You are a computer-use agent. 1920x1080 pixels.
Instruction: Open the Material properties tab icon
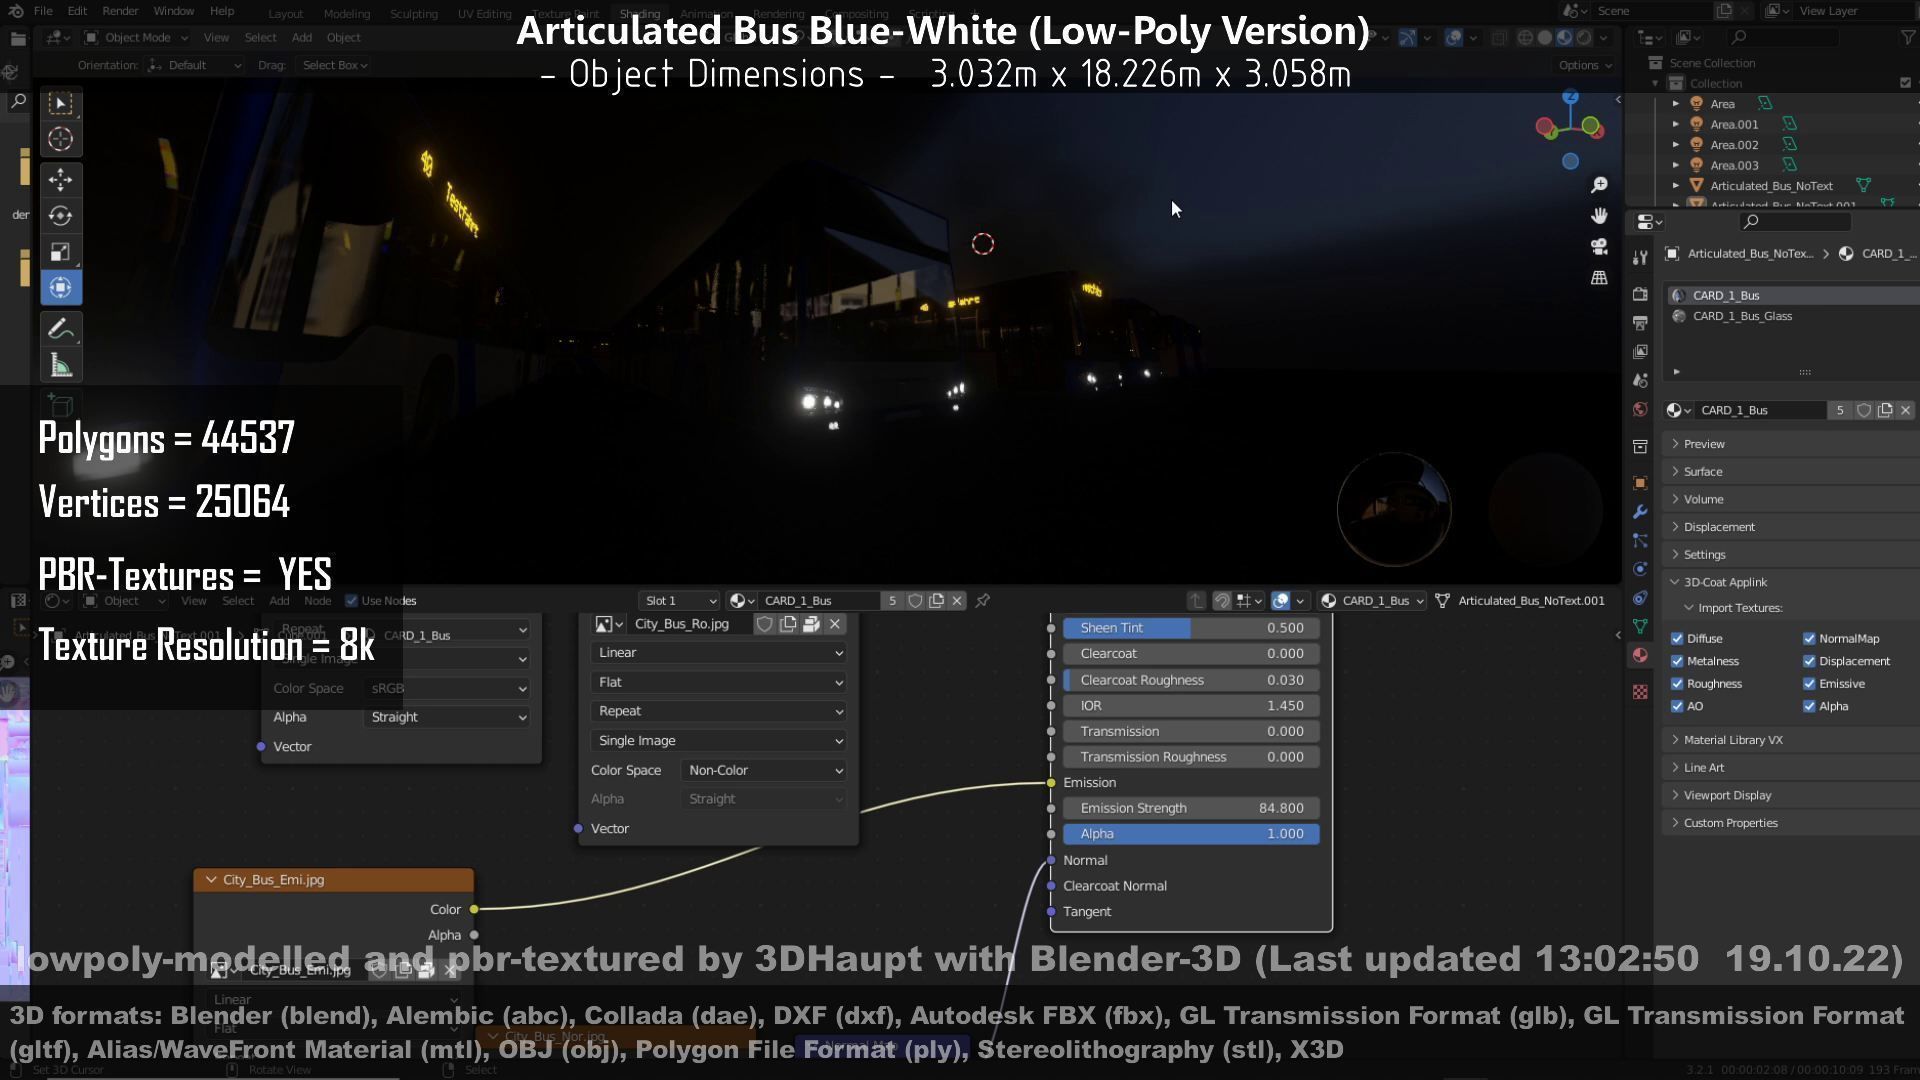click(x=1640, y=655)
